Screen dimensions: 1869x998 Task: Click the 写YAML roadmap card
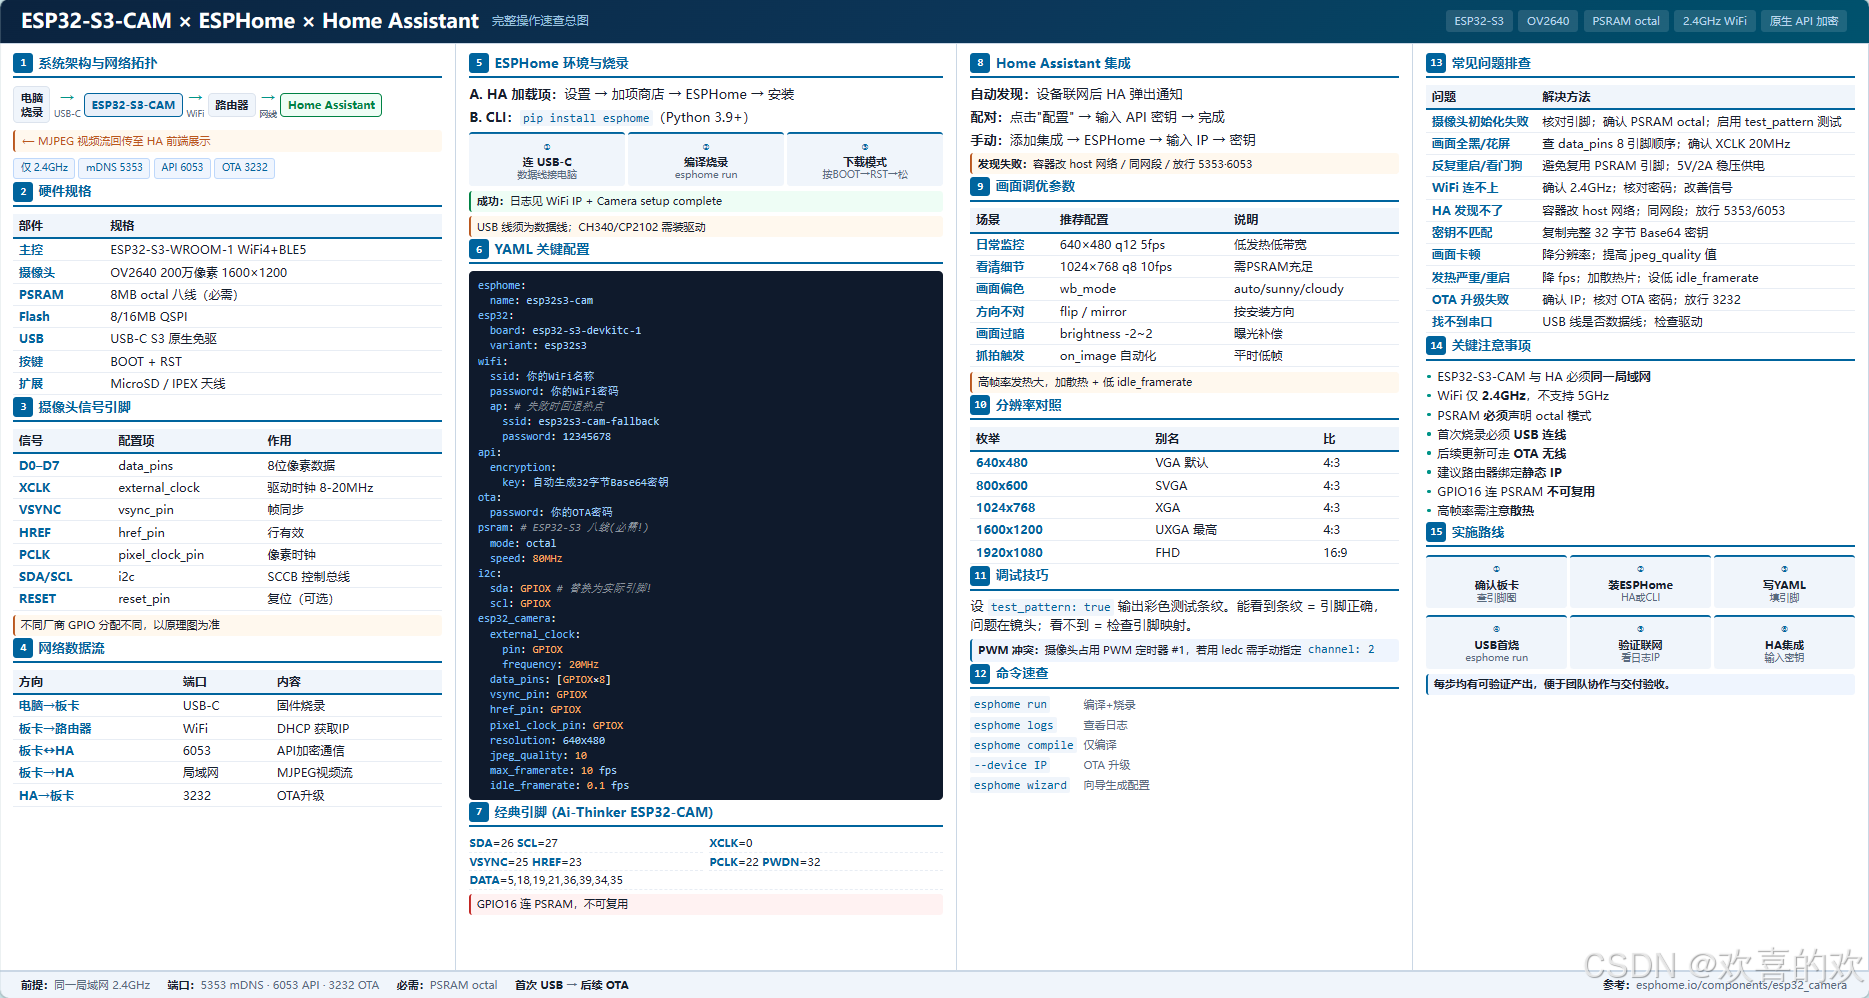[1784, 584]
